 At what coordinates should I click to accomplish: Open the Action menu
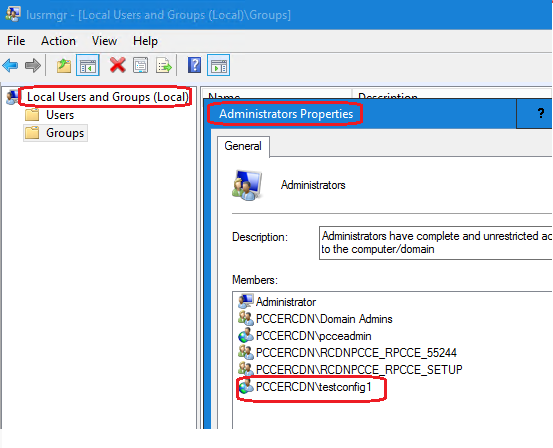click(x=58, y=41)
